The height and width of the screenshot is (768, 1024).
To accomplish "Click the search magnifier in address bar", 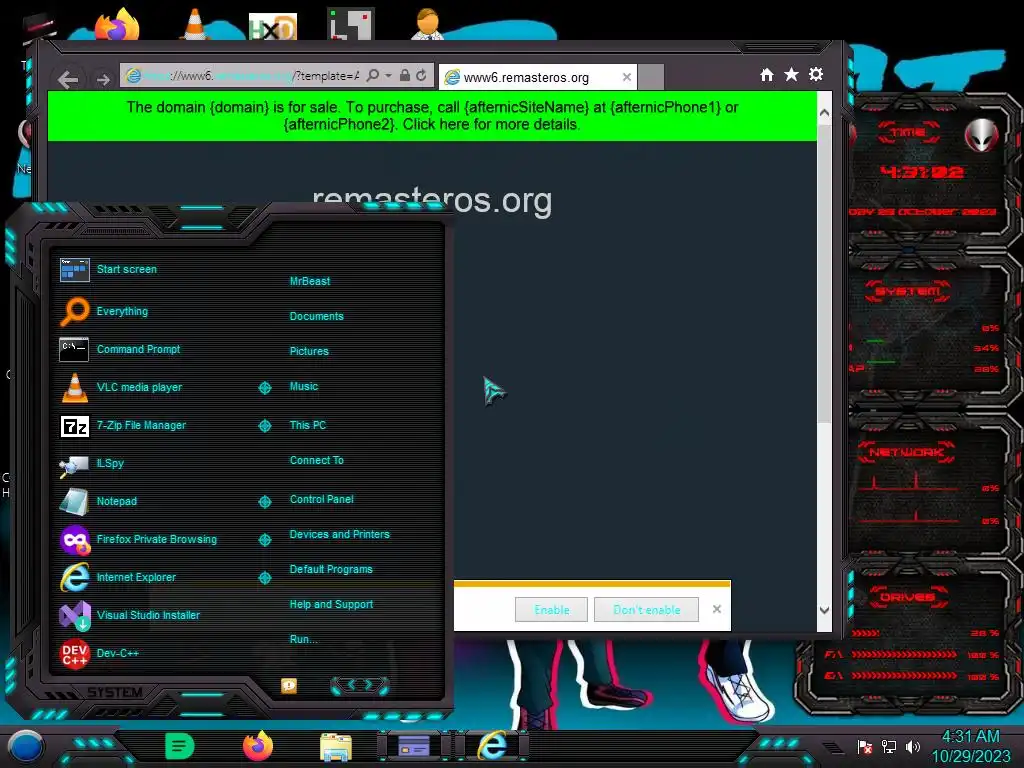I will click(372, 76).
